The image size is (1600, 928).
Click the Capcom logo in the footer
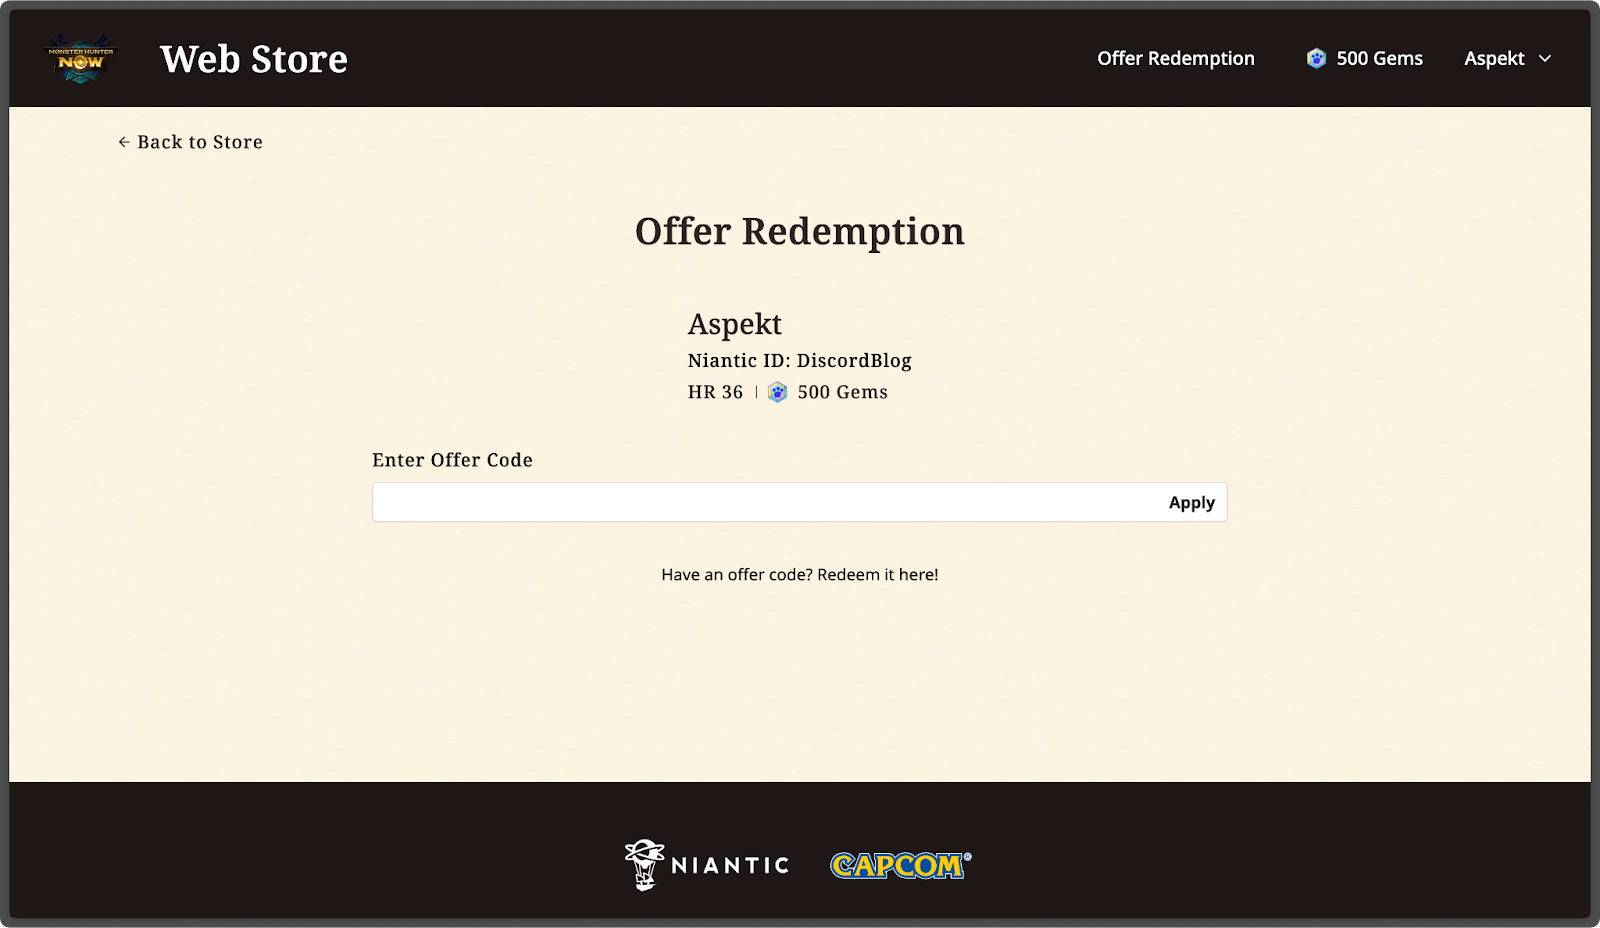pos(901,865)
